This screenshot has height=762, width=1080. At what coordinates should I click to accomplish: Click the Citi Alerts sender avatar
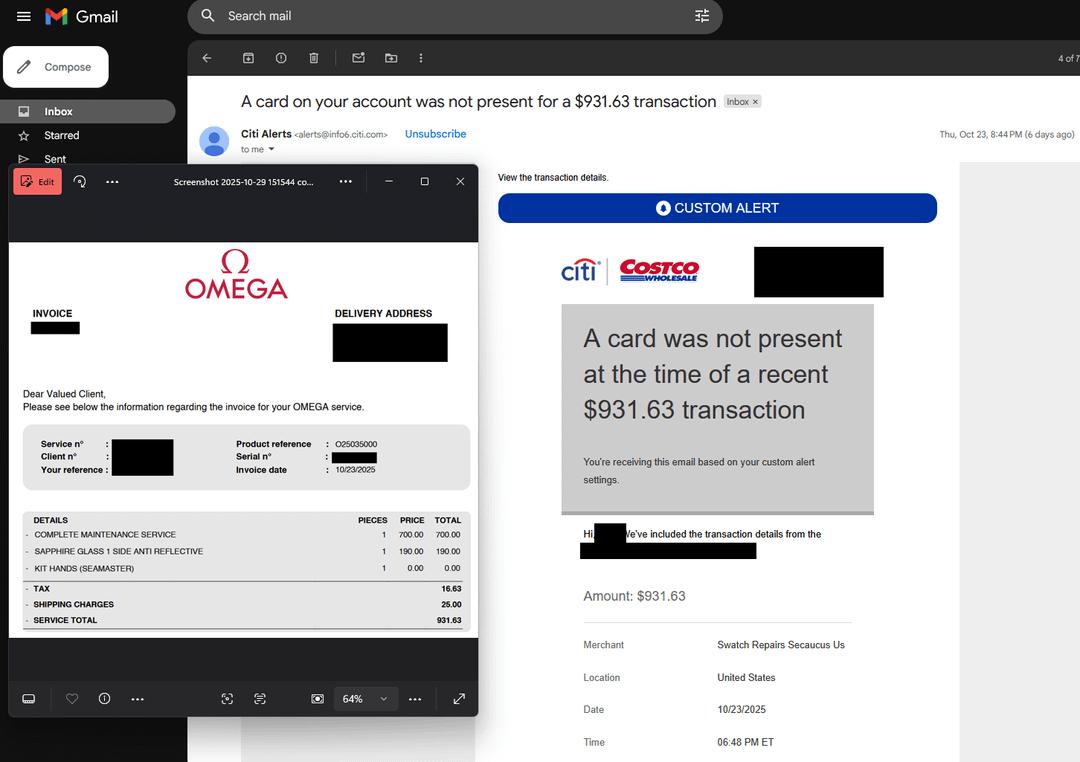point(214,141)
